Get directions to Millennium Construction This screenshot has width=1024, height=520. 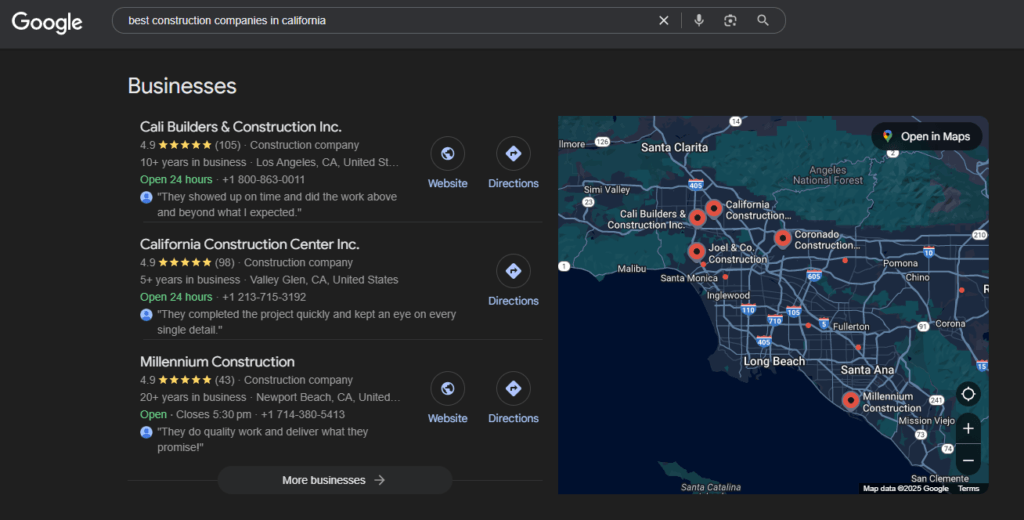click(513, 389)
